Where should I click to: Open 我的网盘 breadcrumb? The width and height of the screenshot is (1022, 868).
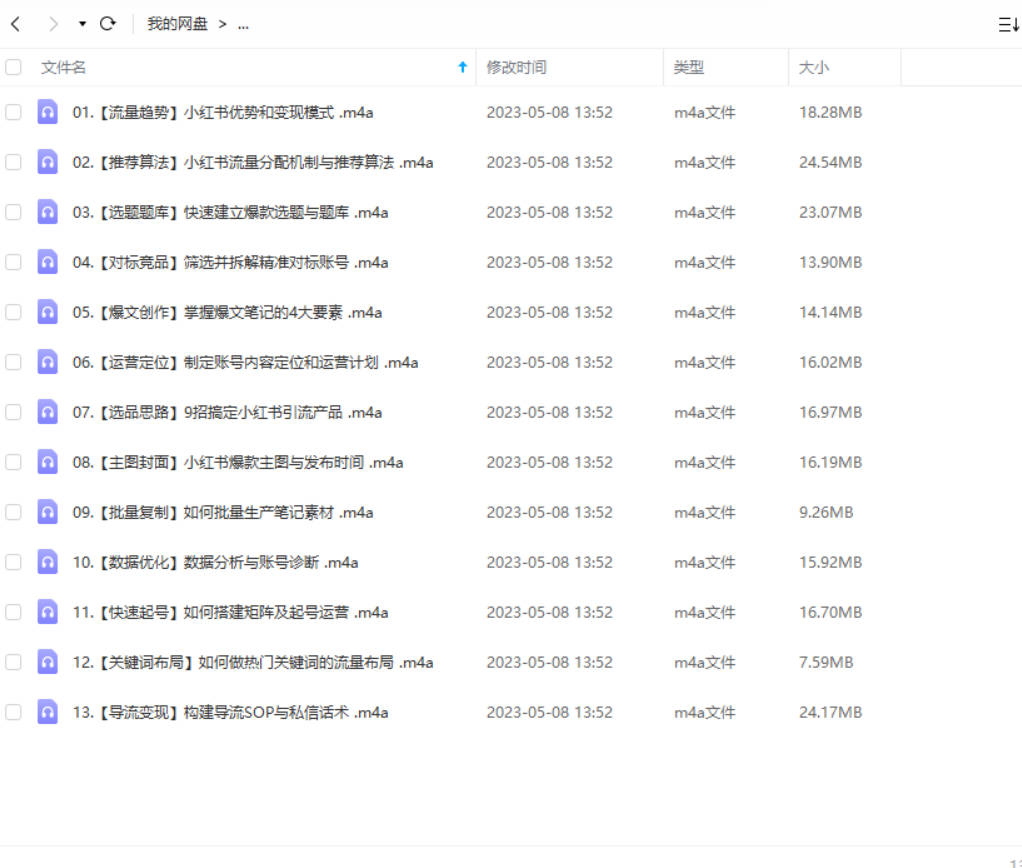point(177,24)
